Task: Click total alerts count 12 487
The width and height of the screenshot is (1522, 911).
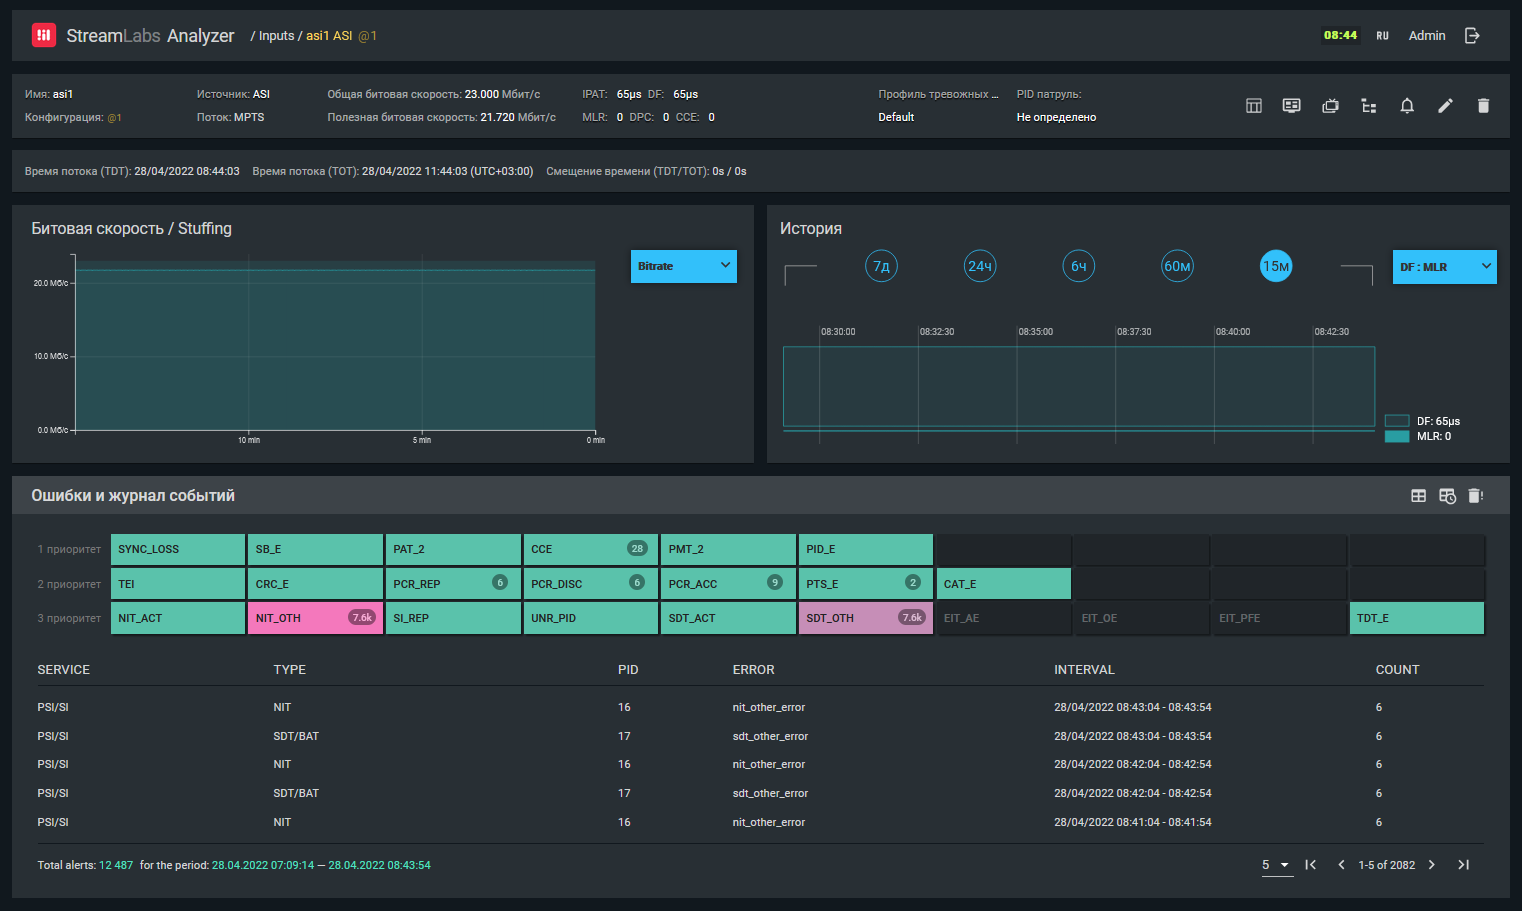Action: point(116,865)
